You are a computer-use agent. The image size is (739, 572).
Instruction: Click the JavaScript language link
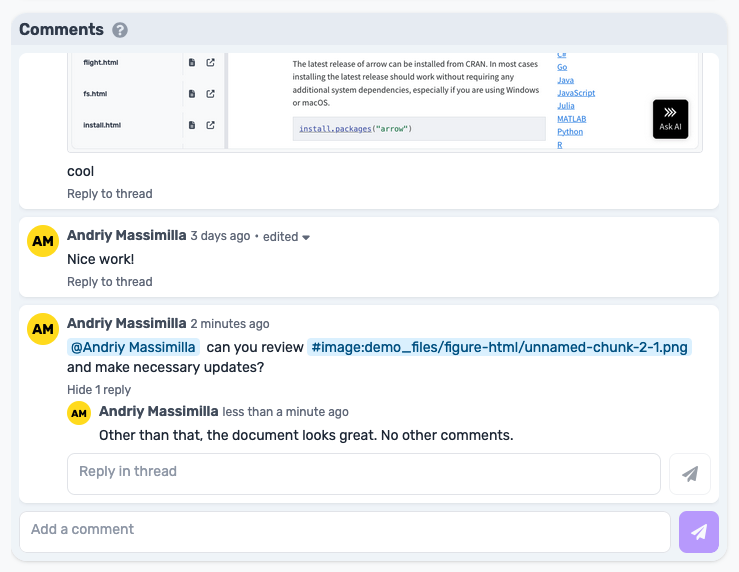coord(576,93)
